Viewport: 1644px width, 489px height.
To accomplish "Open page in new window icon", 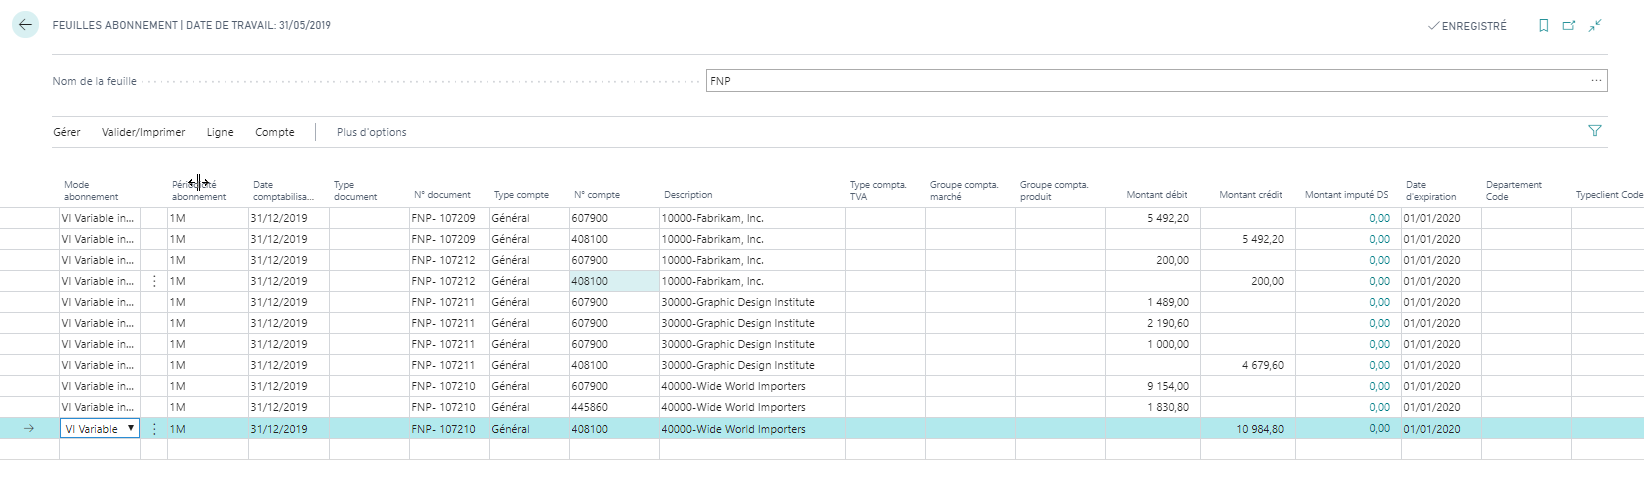I will point(1569,26).
